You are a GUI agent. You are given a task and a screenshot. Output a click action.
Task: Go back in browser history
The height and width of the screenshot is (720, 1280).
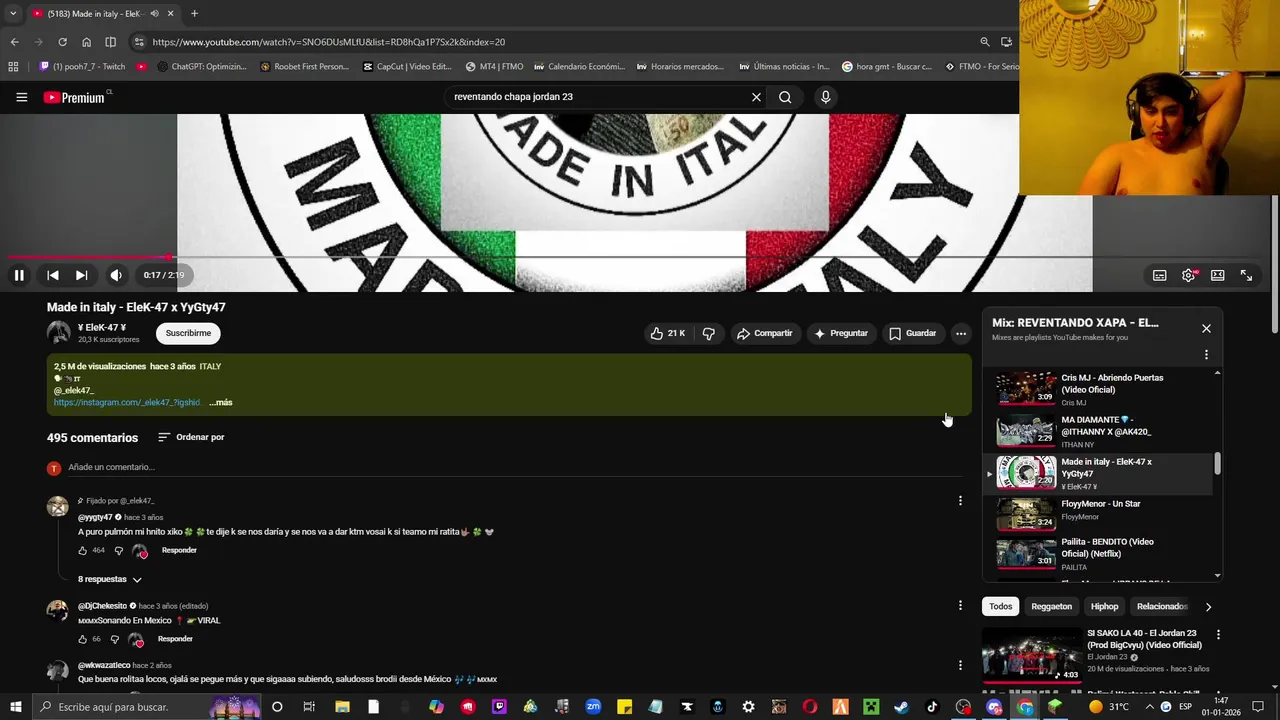(14, 42)
